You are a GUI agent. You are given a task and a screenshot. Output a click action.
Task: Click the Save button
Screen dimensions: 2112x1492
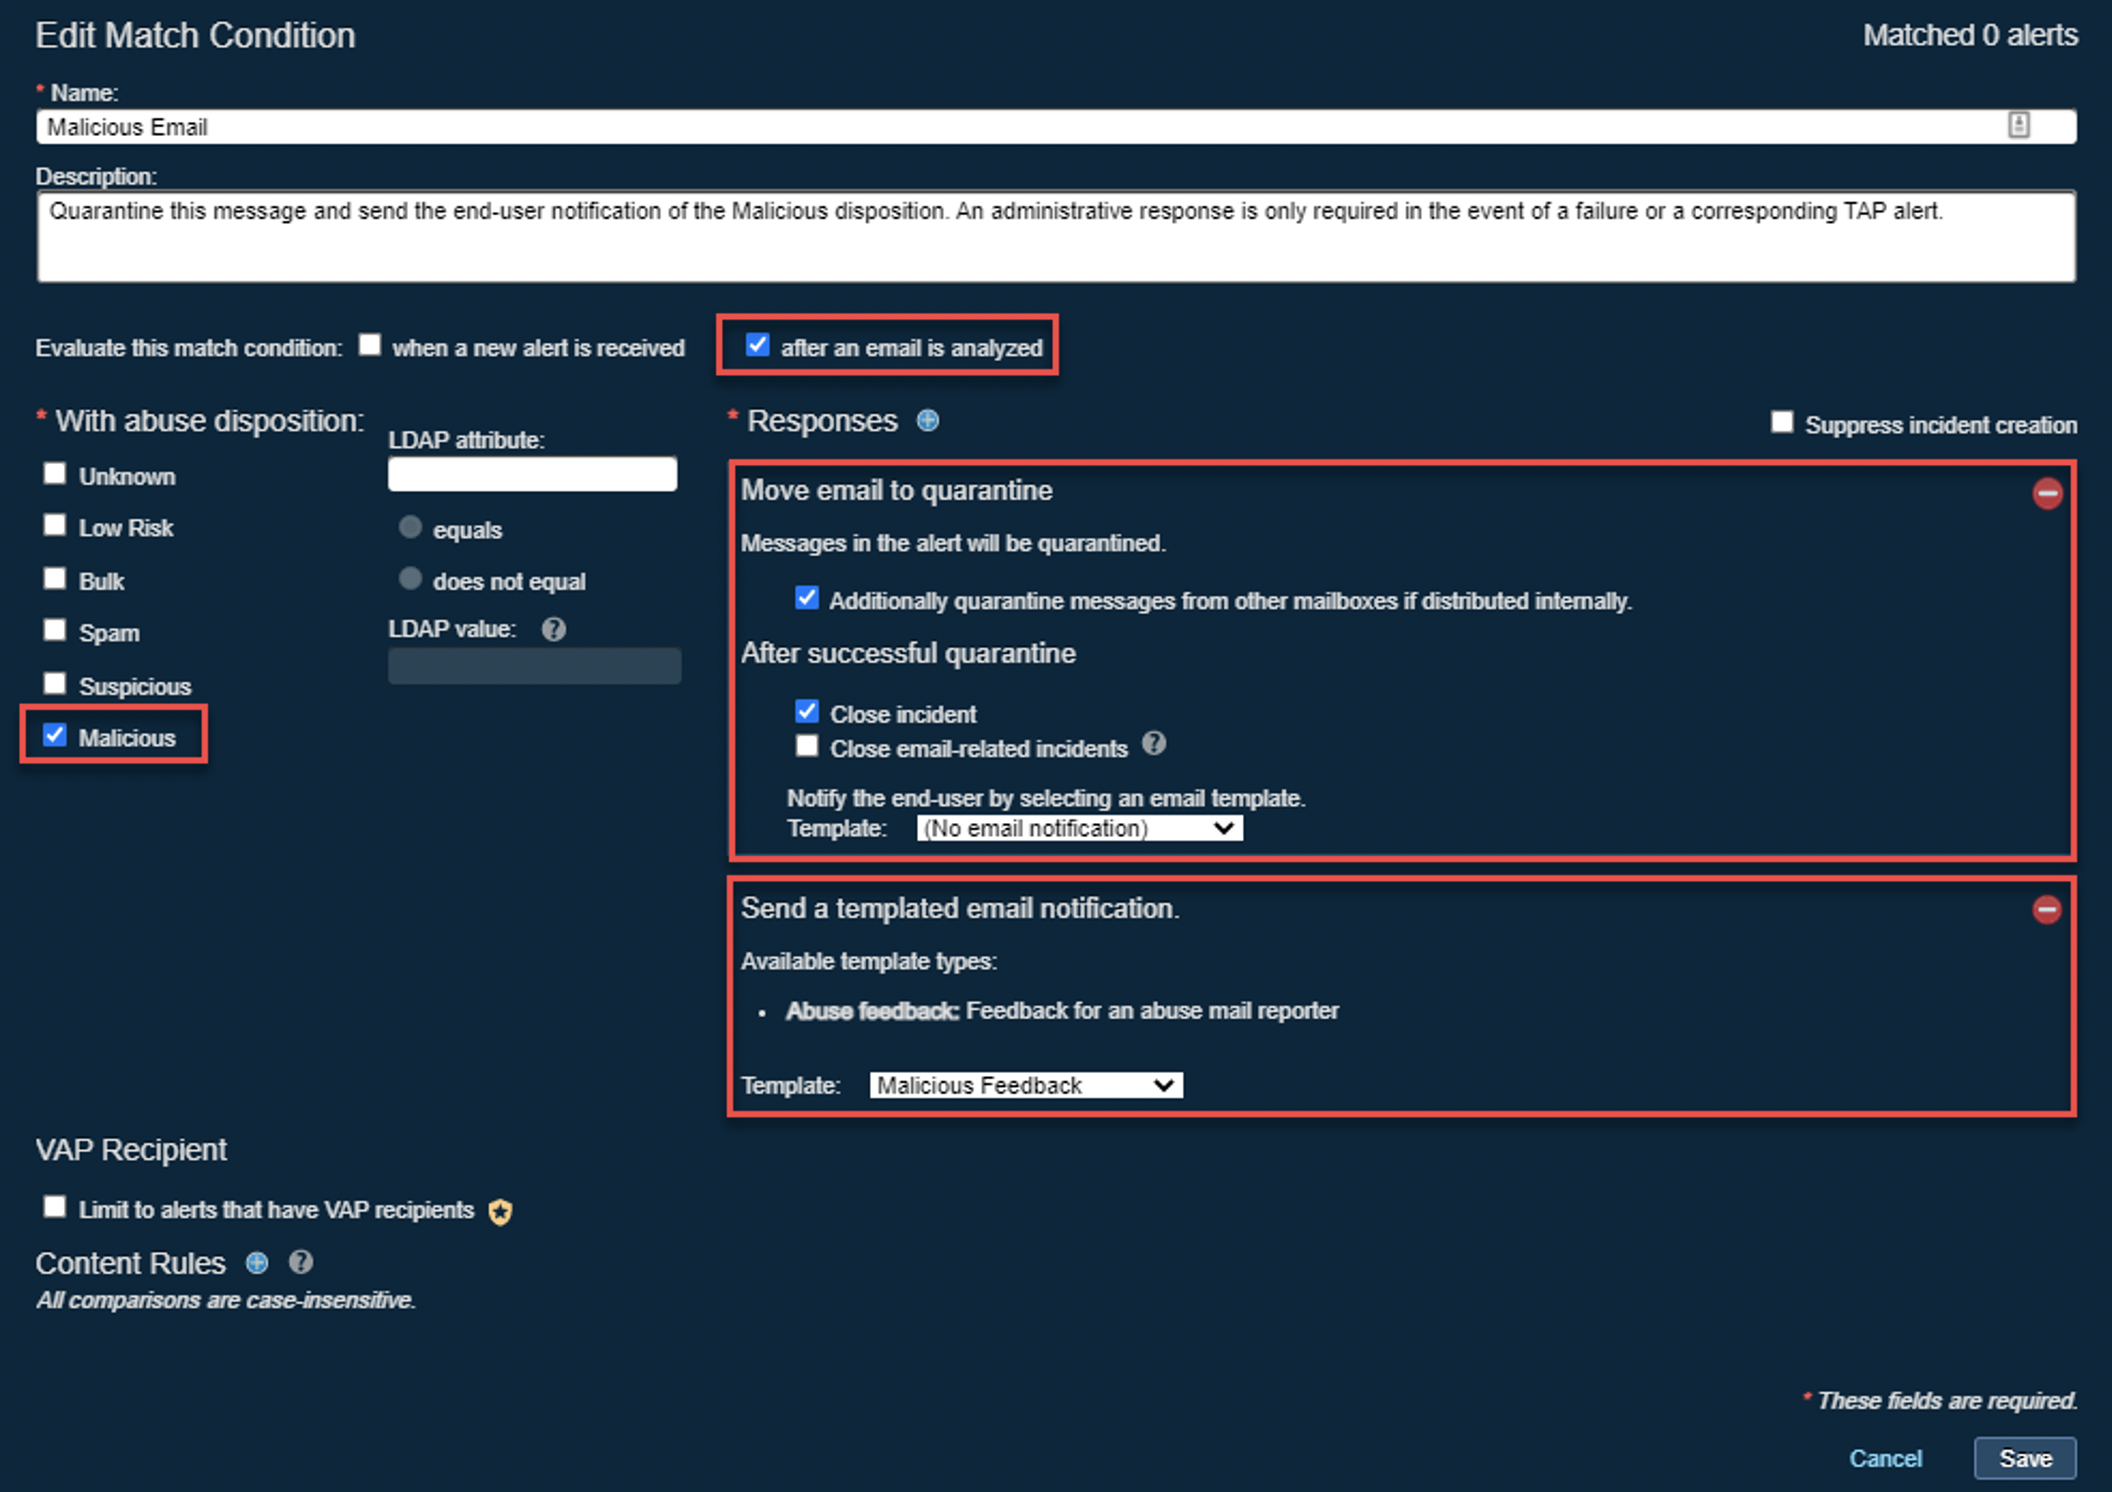coord(2024,1458)
